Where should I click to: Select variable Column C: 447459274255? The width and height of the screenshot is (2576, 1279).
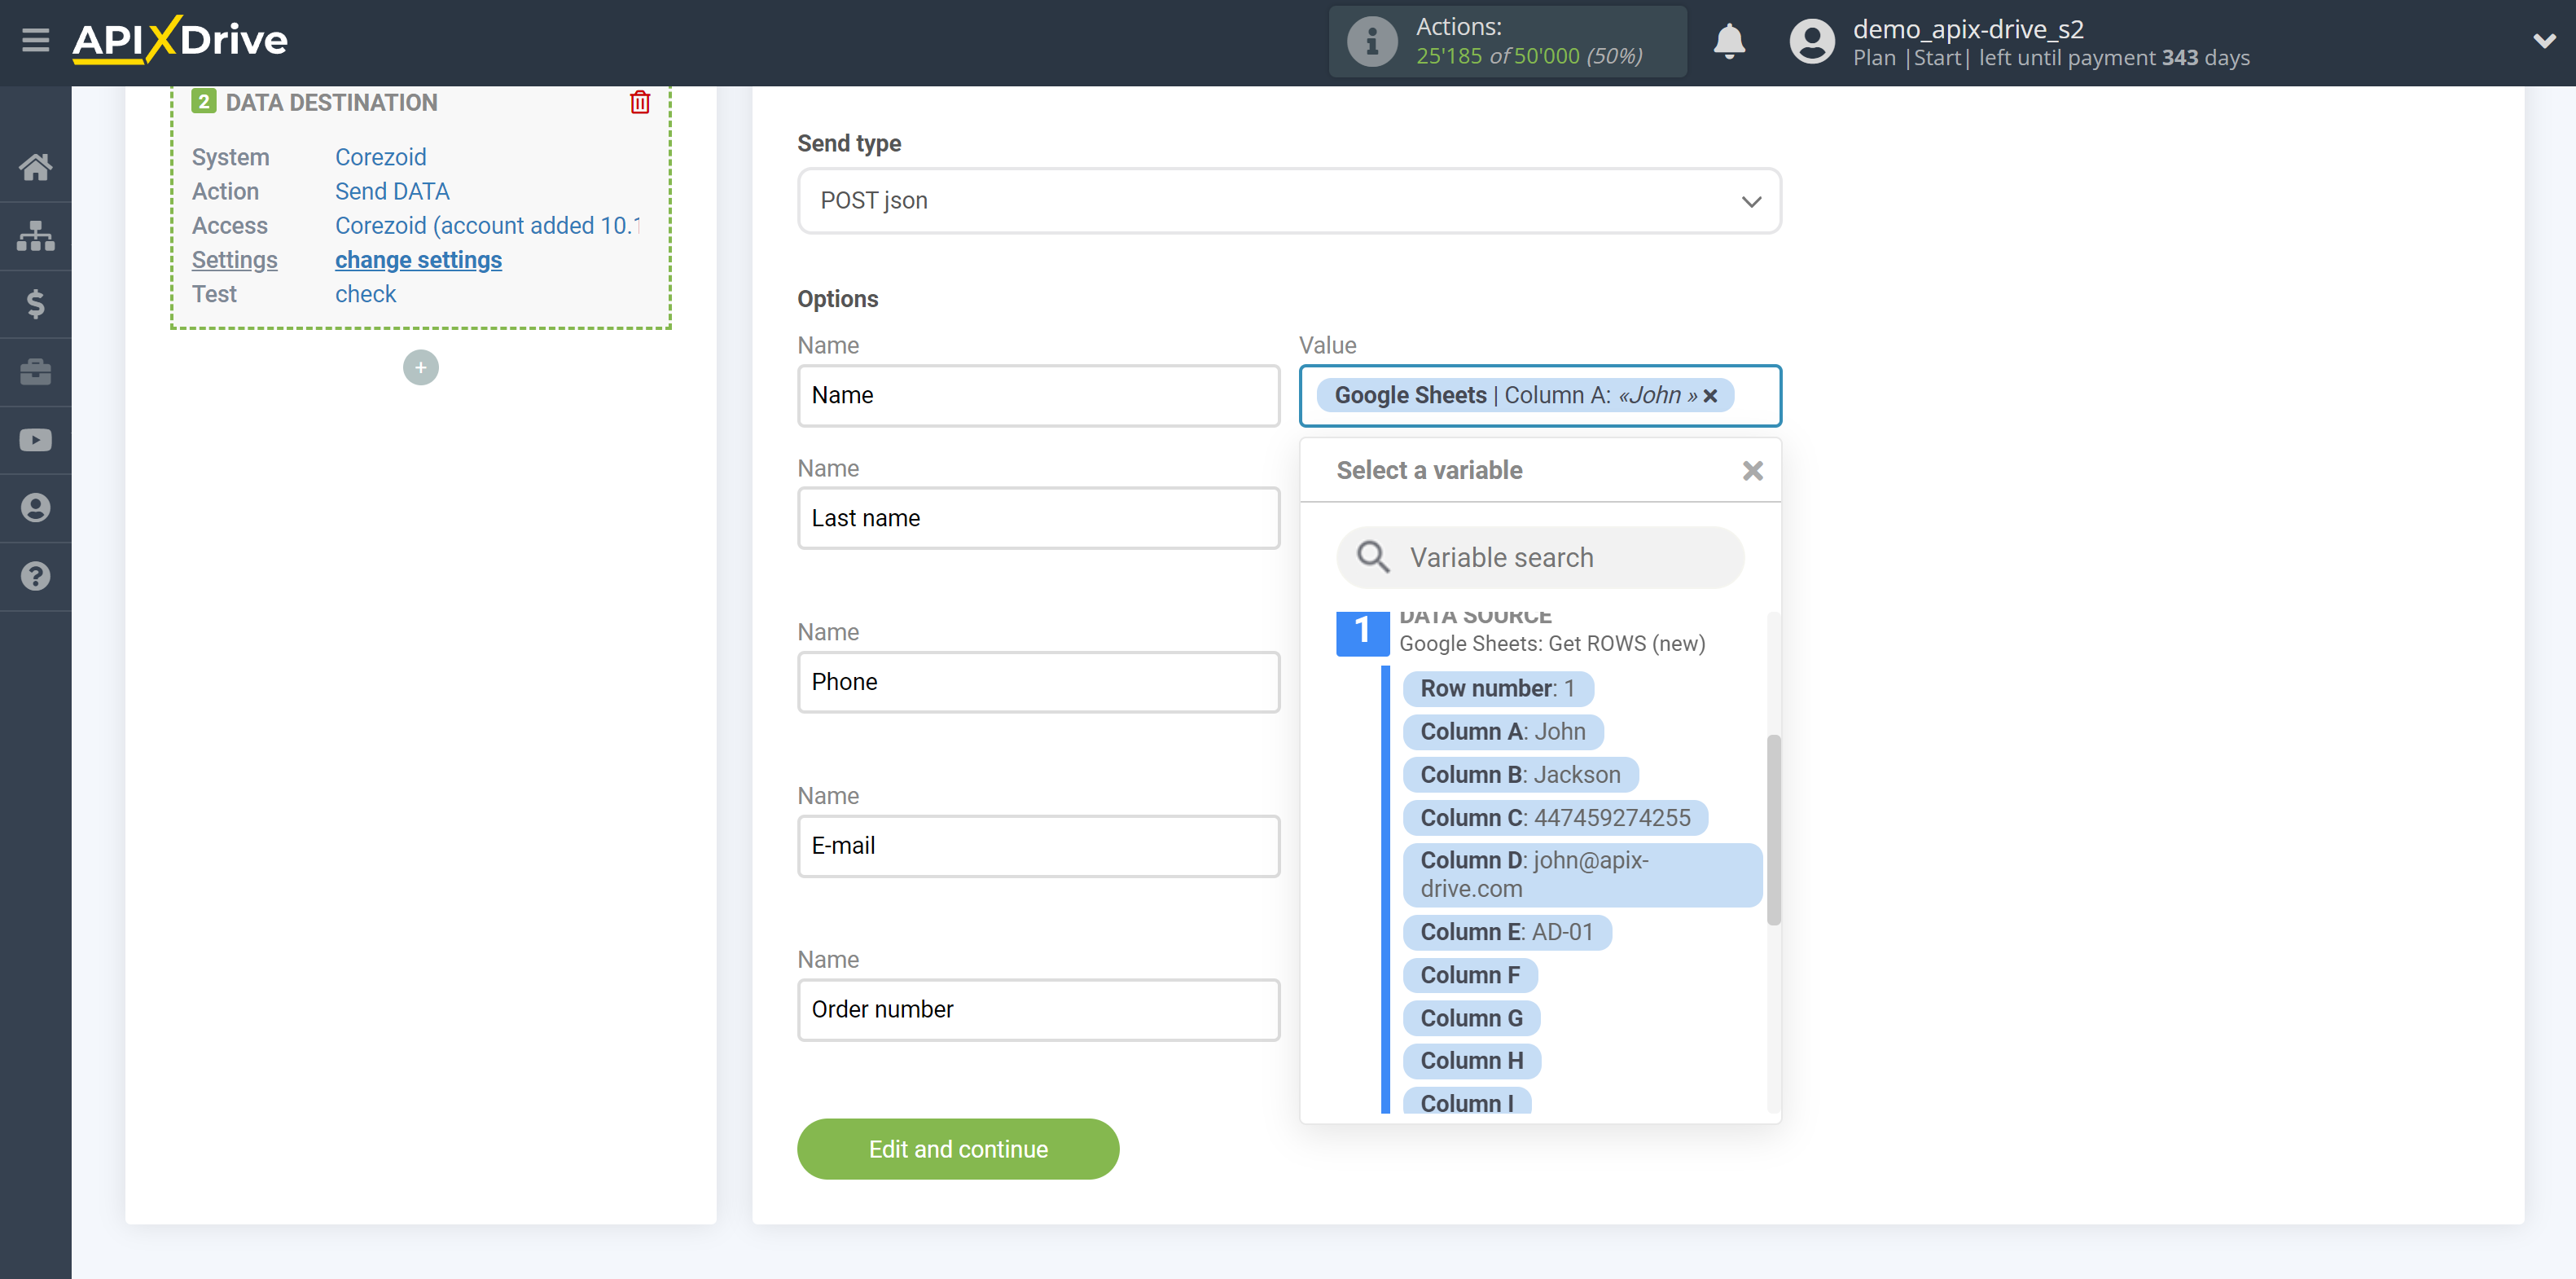tap(1555, 818)
